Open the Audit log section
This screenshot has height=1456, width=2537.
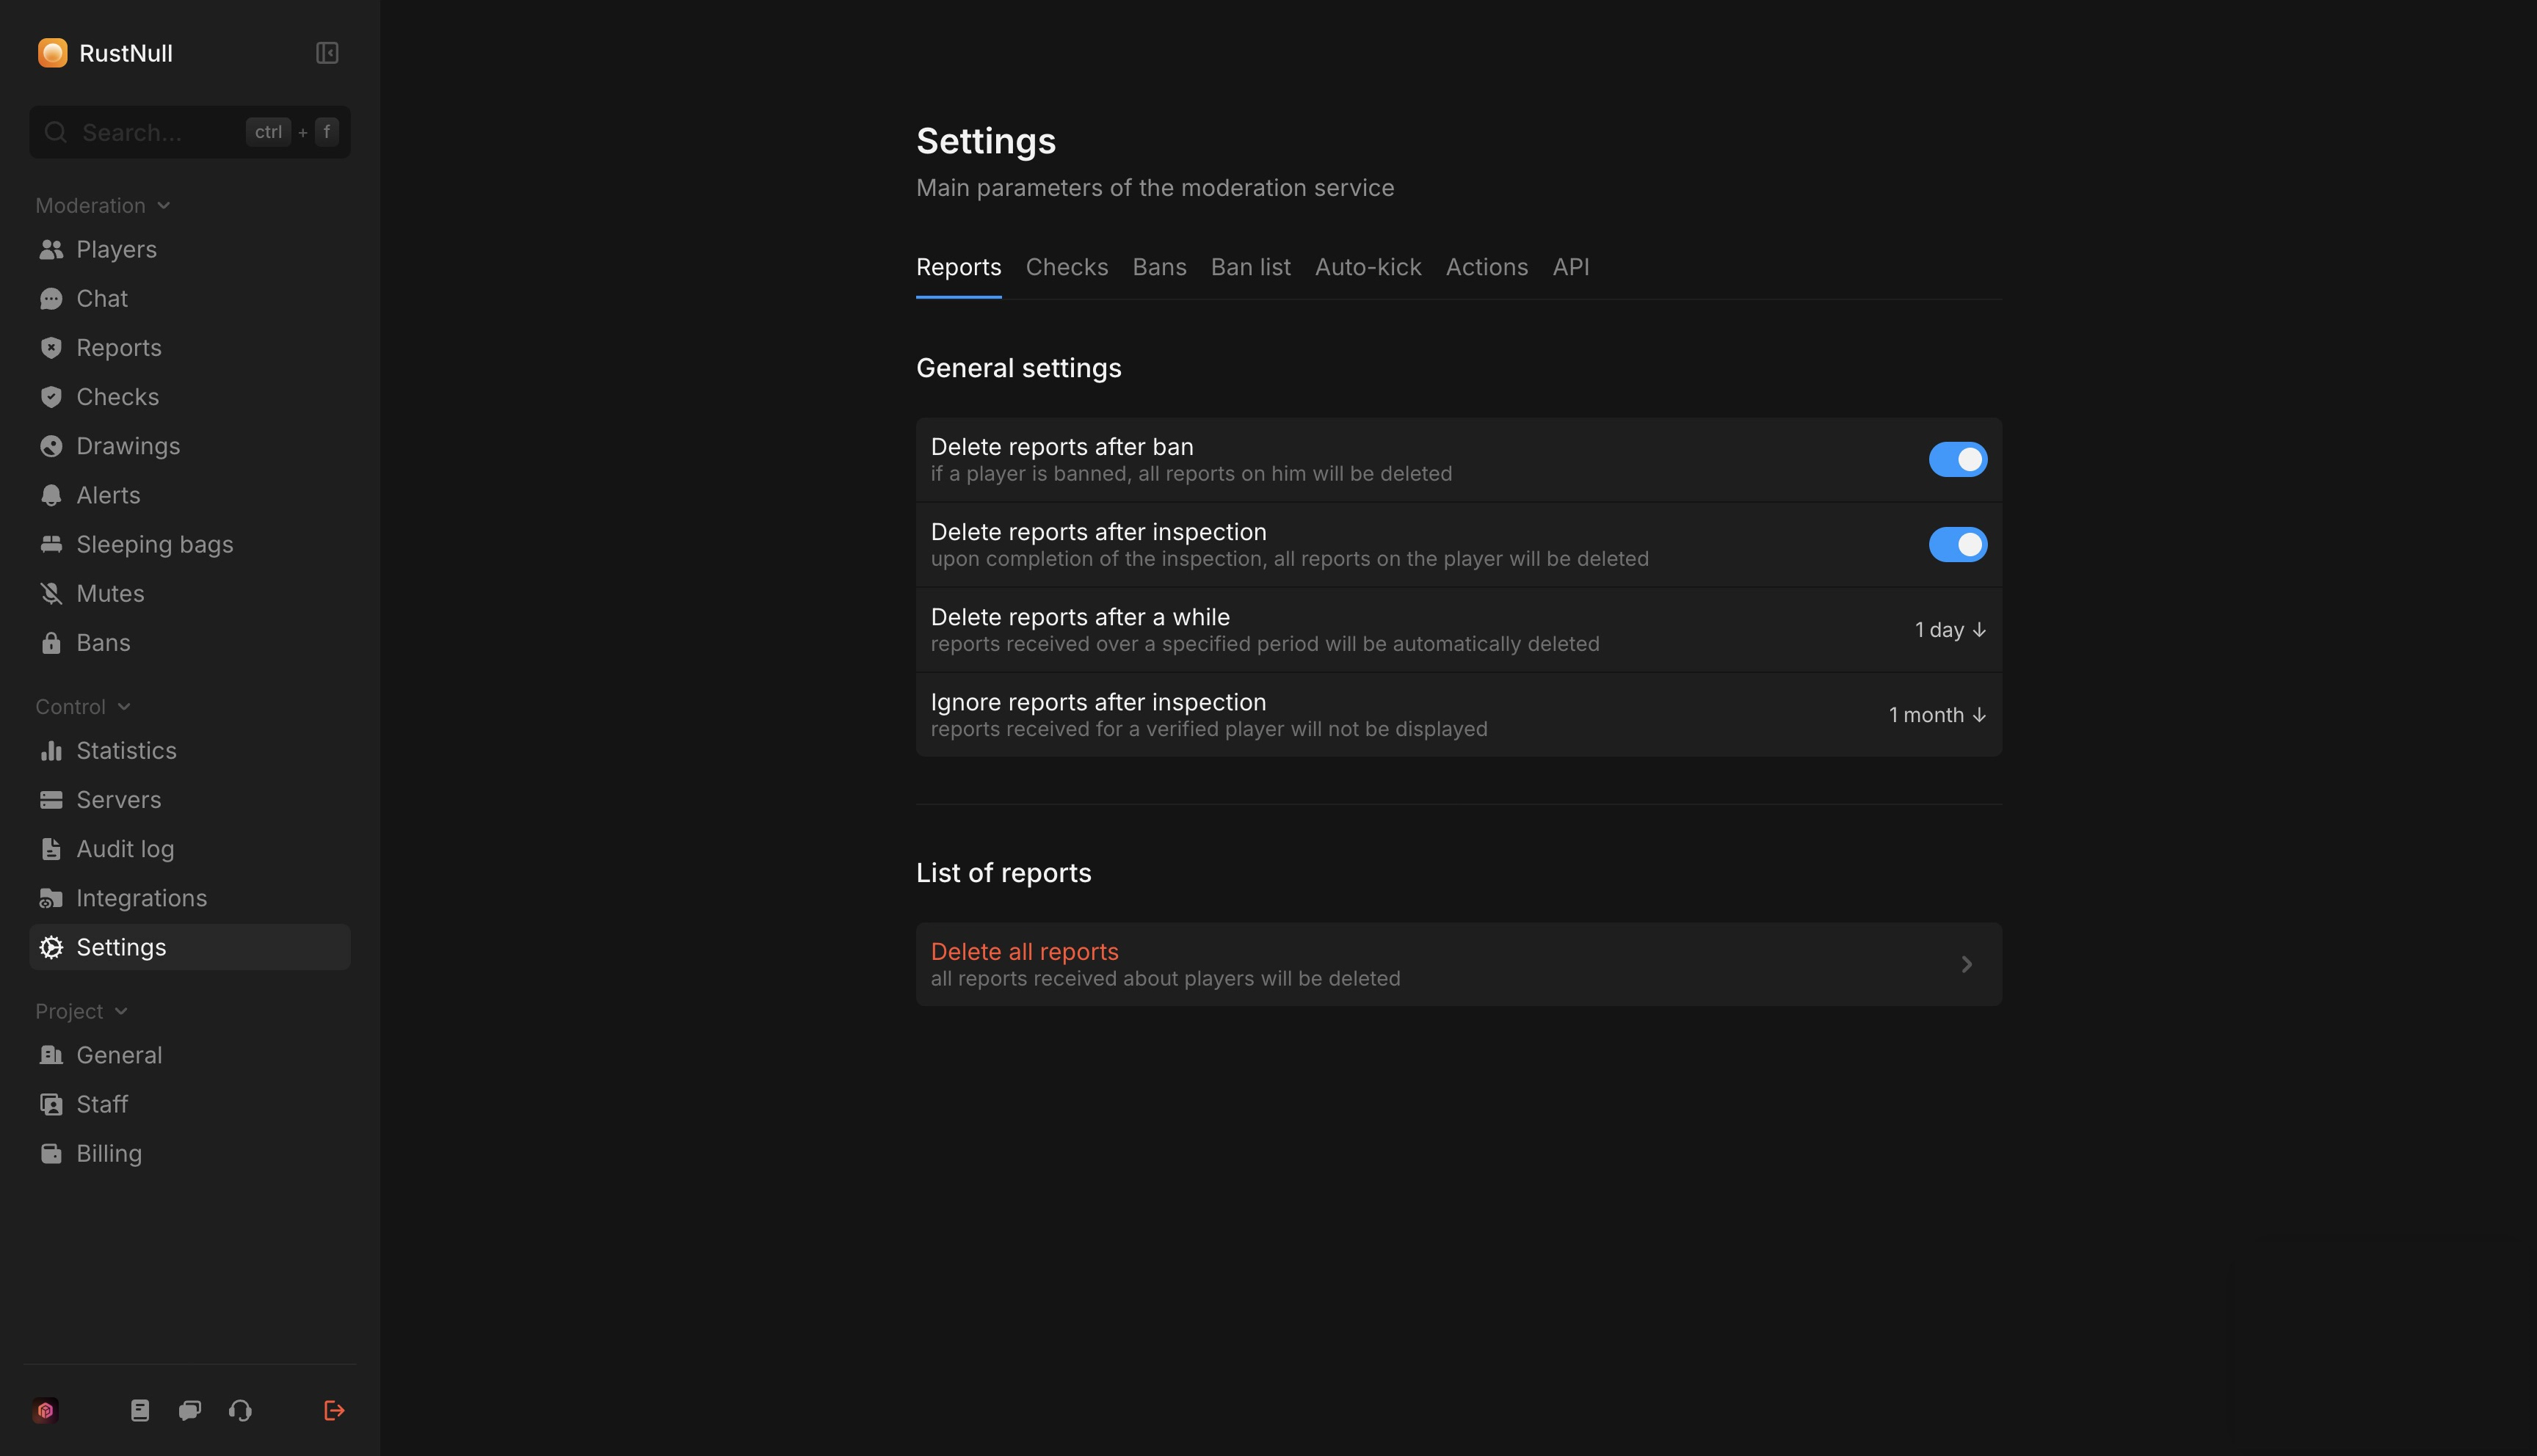(125, 848)
